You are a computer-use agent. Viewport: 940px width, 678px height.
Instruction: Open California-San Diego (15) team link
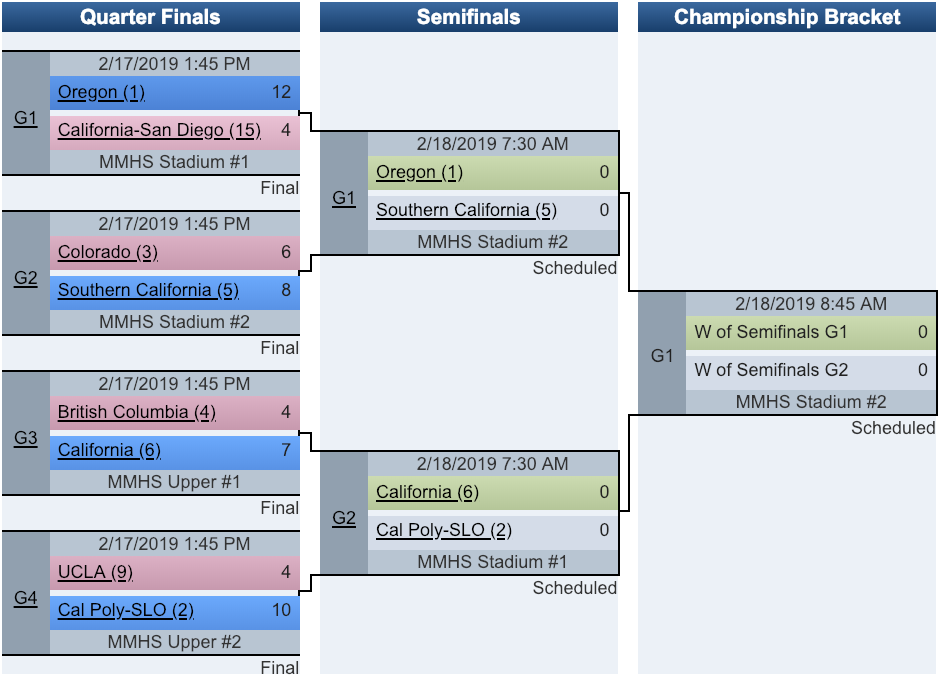pos(159,130)
